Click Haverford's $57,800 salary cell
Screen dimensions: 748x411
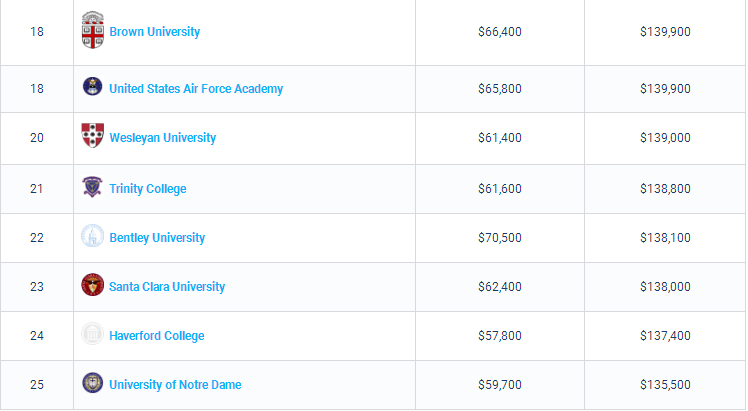click(500, 336)
